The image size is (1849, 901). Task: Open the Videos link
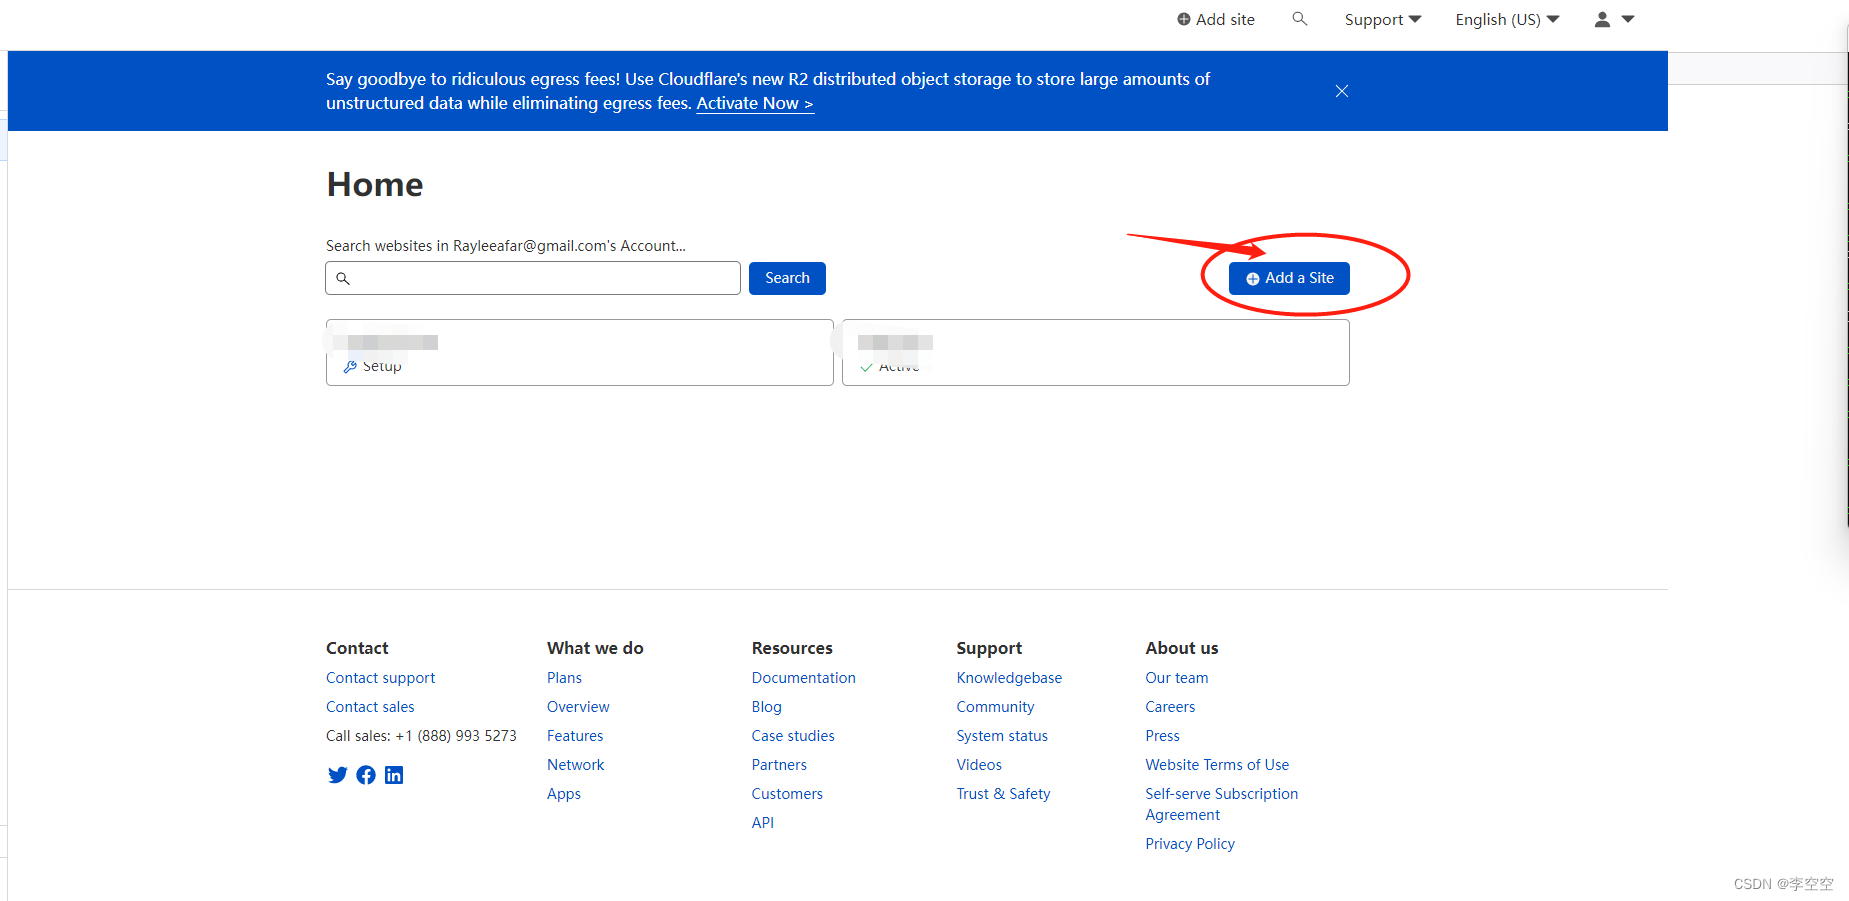coord(979,765)
